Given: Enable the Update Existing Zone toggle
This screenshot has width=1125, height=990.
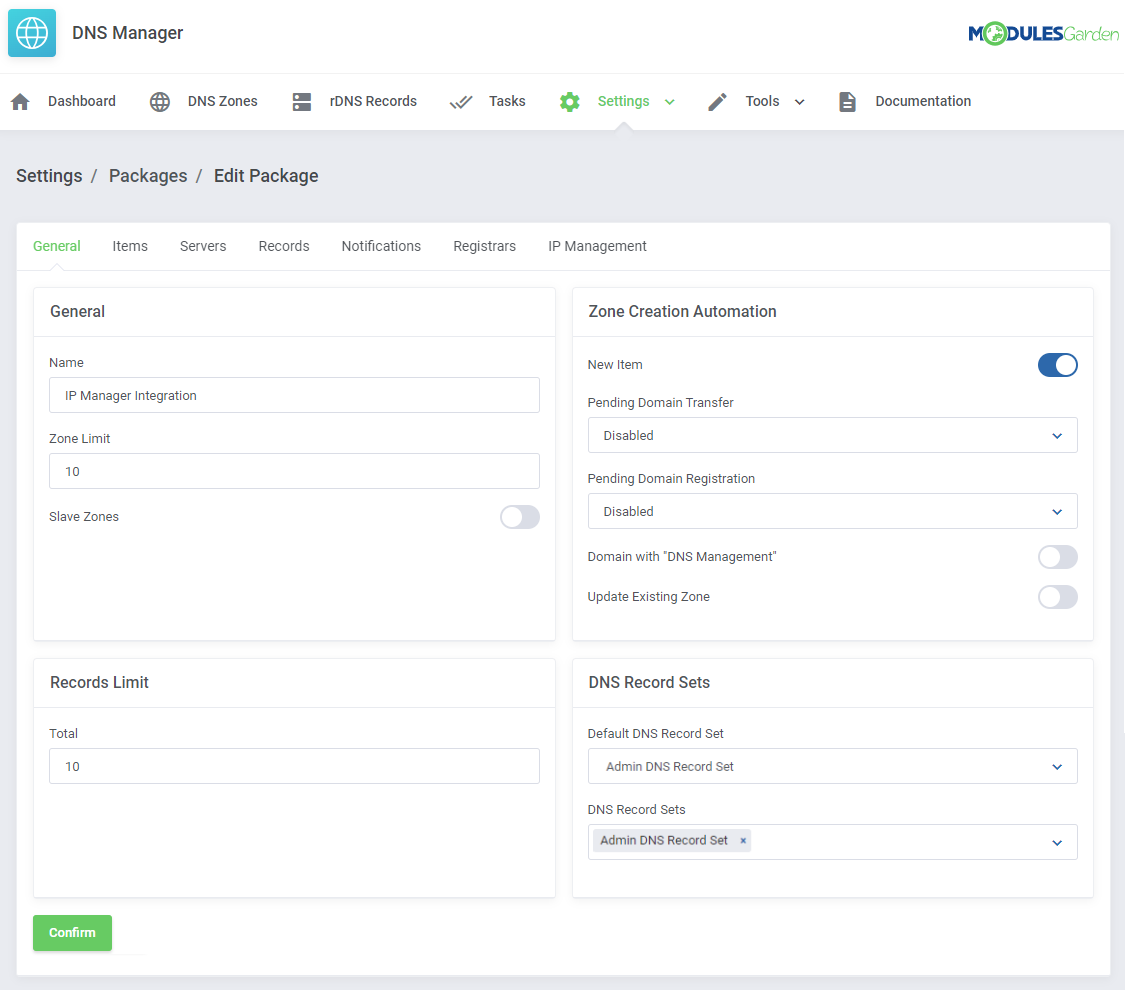Looking at the screenshot, I should pyautogui.click(x=1058, y=598).
